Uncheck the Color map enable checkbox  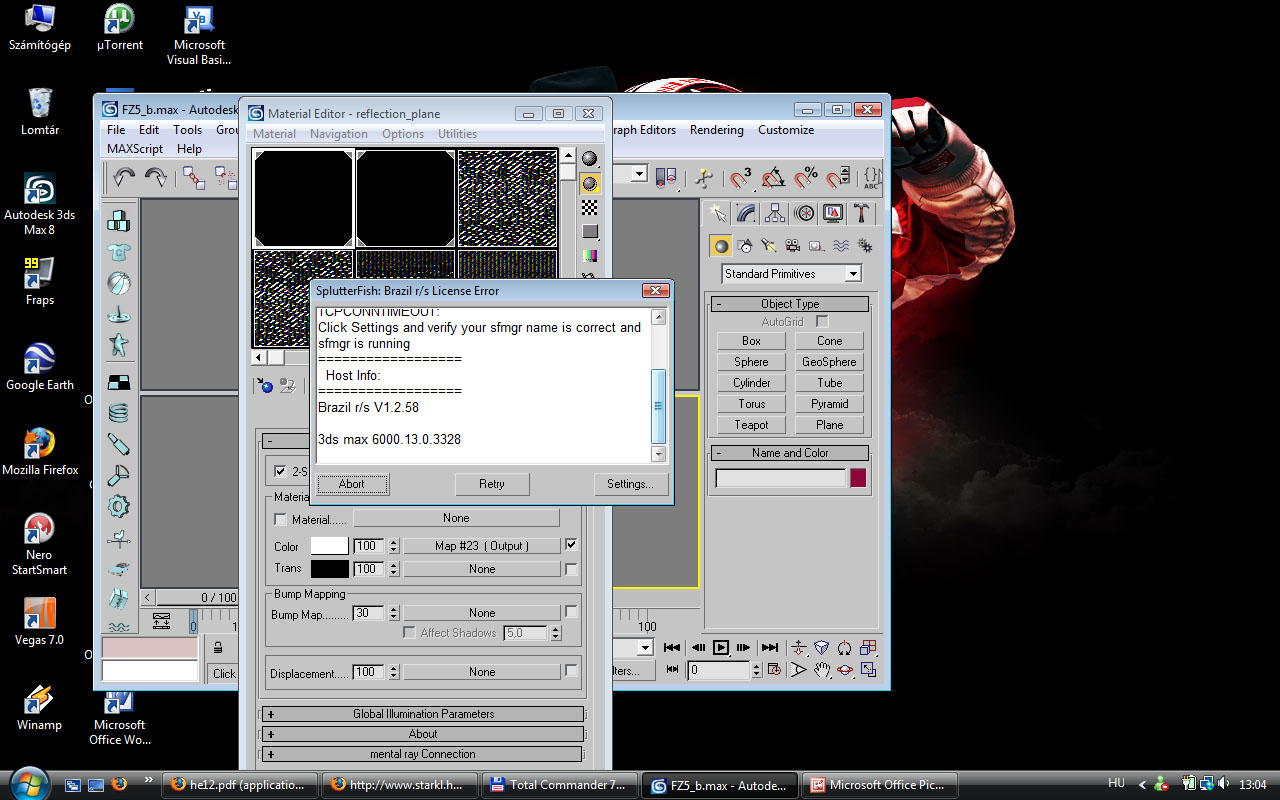tap(571, 545)
